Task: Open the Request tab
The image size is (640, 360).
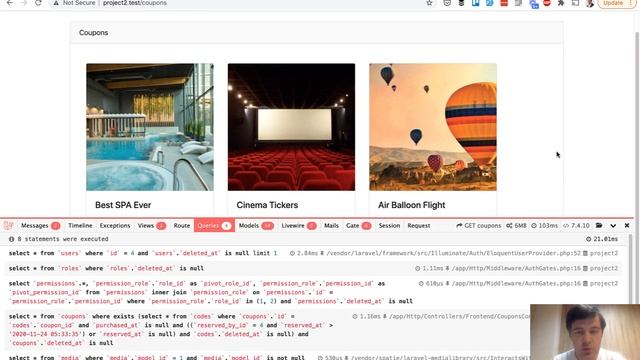Action: pyautogui.click(x=419, y=225)
